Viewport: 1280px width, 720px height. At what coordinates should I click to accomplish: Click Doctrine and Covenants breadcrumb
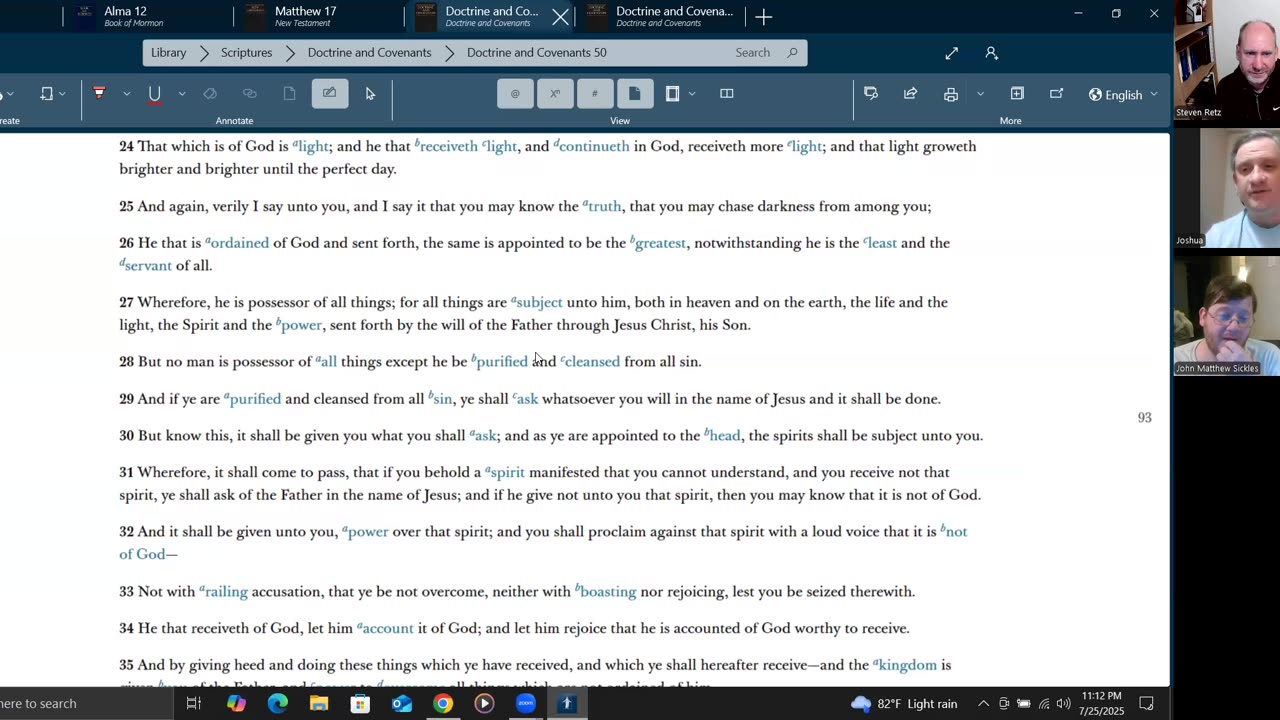coord(369,53)
